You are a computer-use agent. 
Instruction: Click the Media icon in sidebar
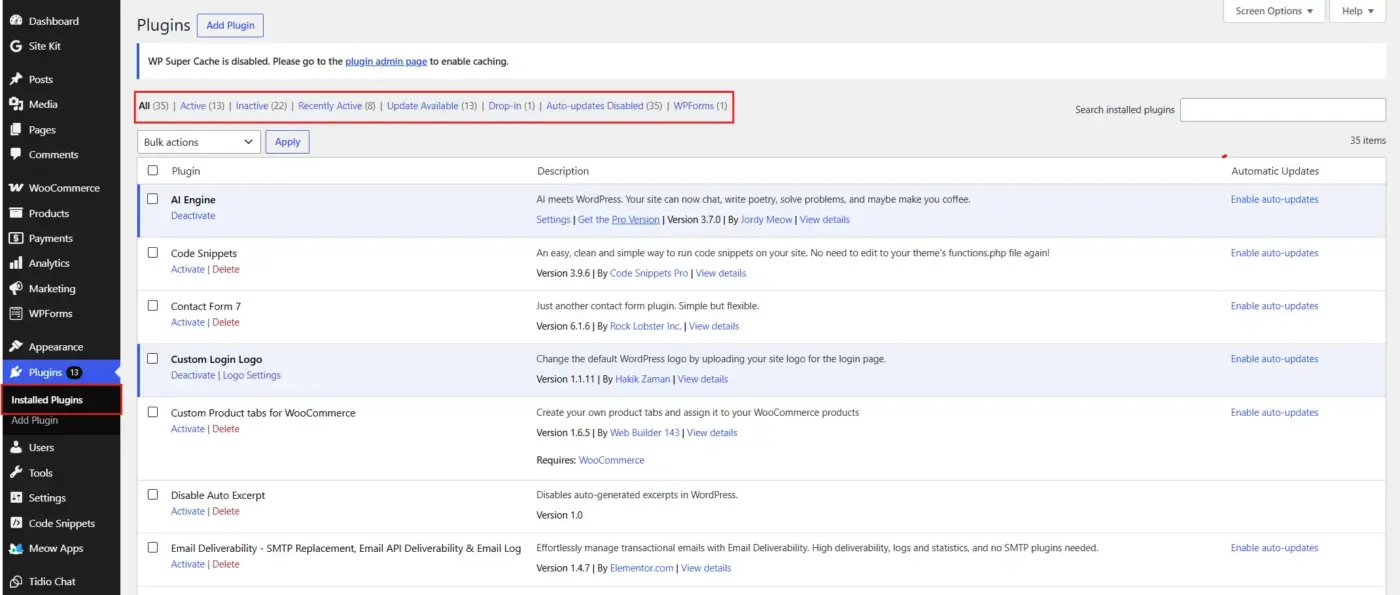click(x=16, y=104)
